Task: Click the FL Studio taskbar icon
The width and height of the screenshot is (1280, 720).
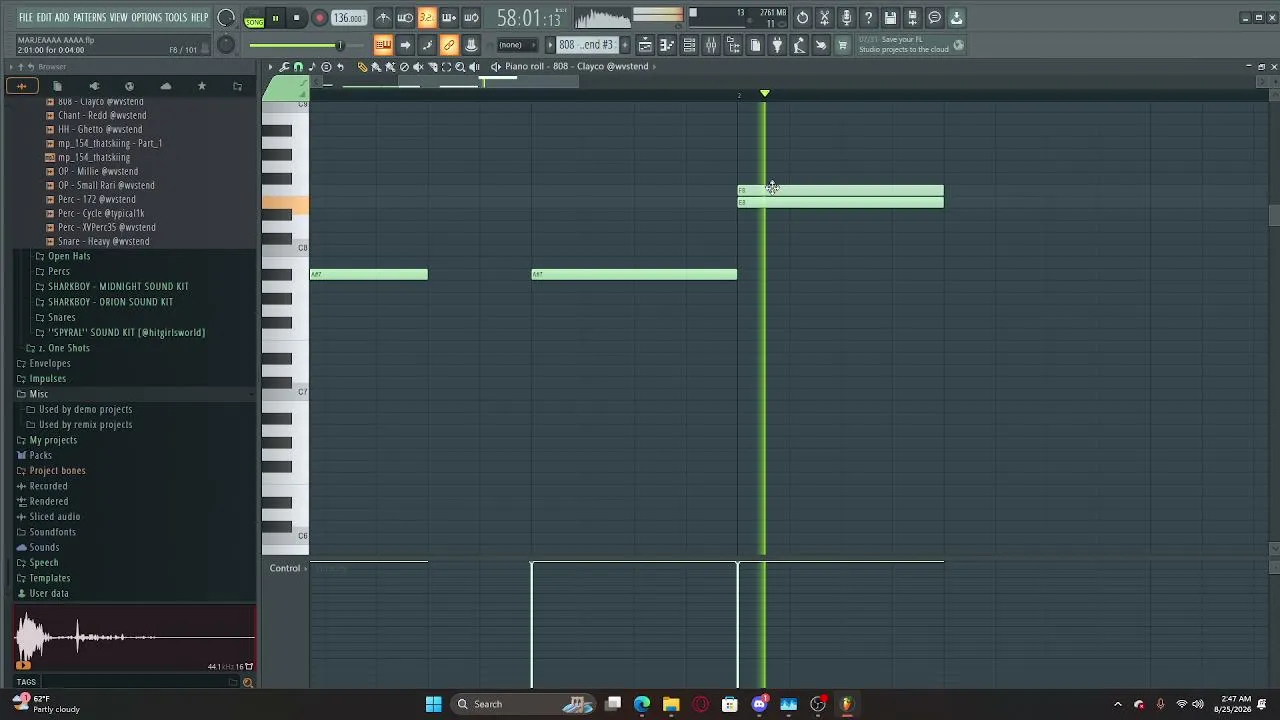Action: point(847,704)
